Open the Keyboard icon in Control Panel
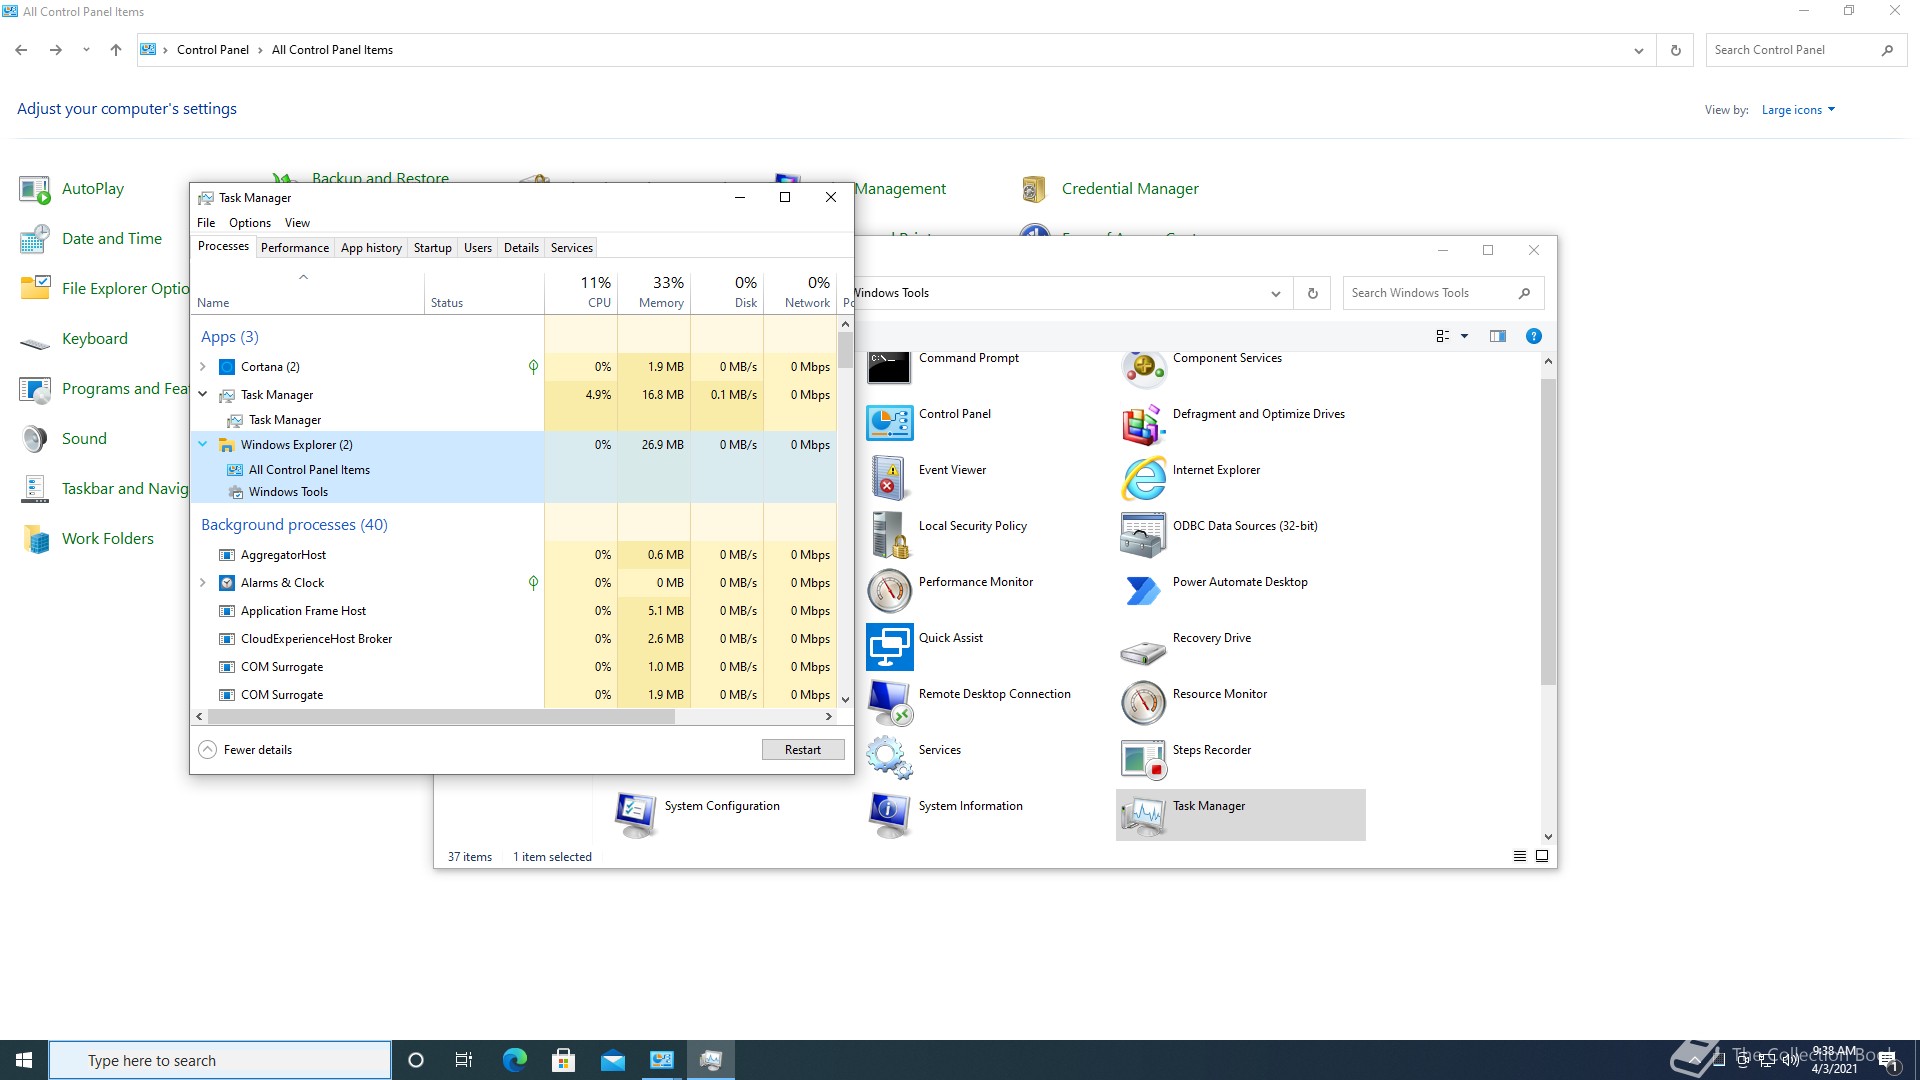Image resolution: width=1920 pixels, height=1080 pixels. pyautogui.click(x=35, y=341)
